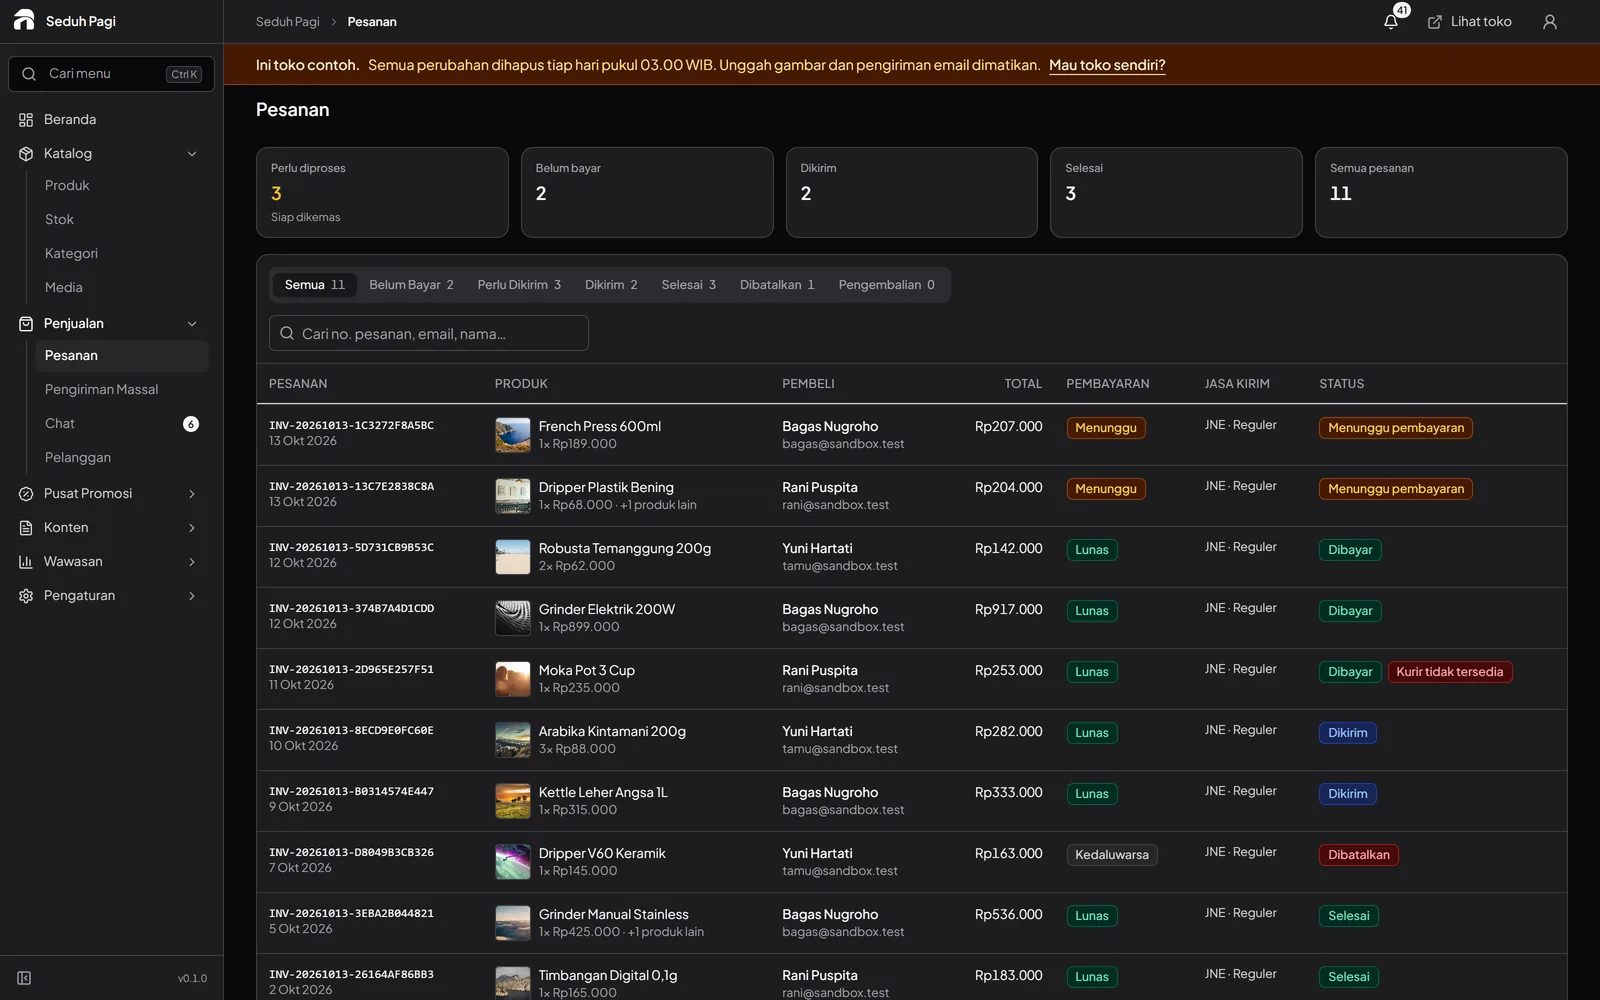
Task: Open Lihat toko link
Action: pos(1469,22)
